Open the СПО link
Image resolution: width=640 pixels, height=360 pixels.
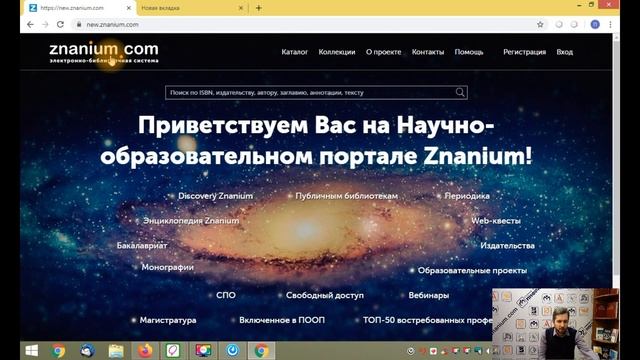(226, 295)
